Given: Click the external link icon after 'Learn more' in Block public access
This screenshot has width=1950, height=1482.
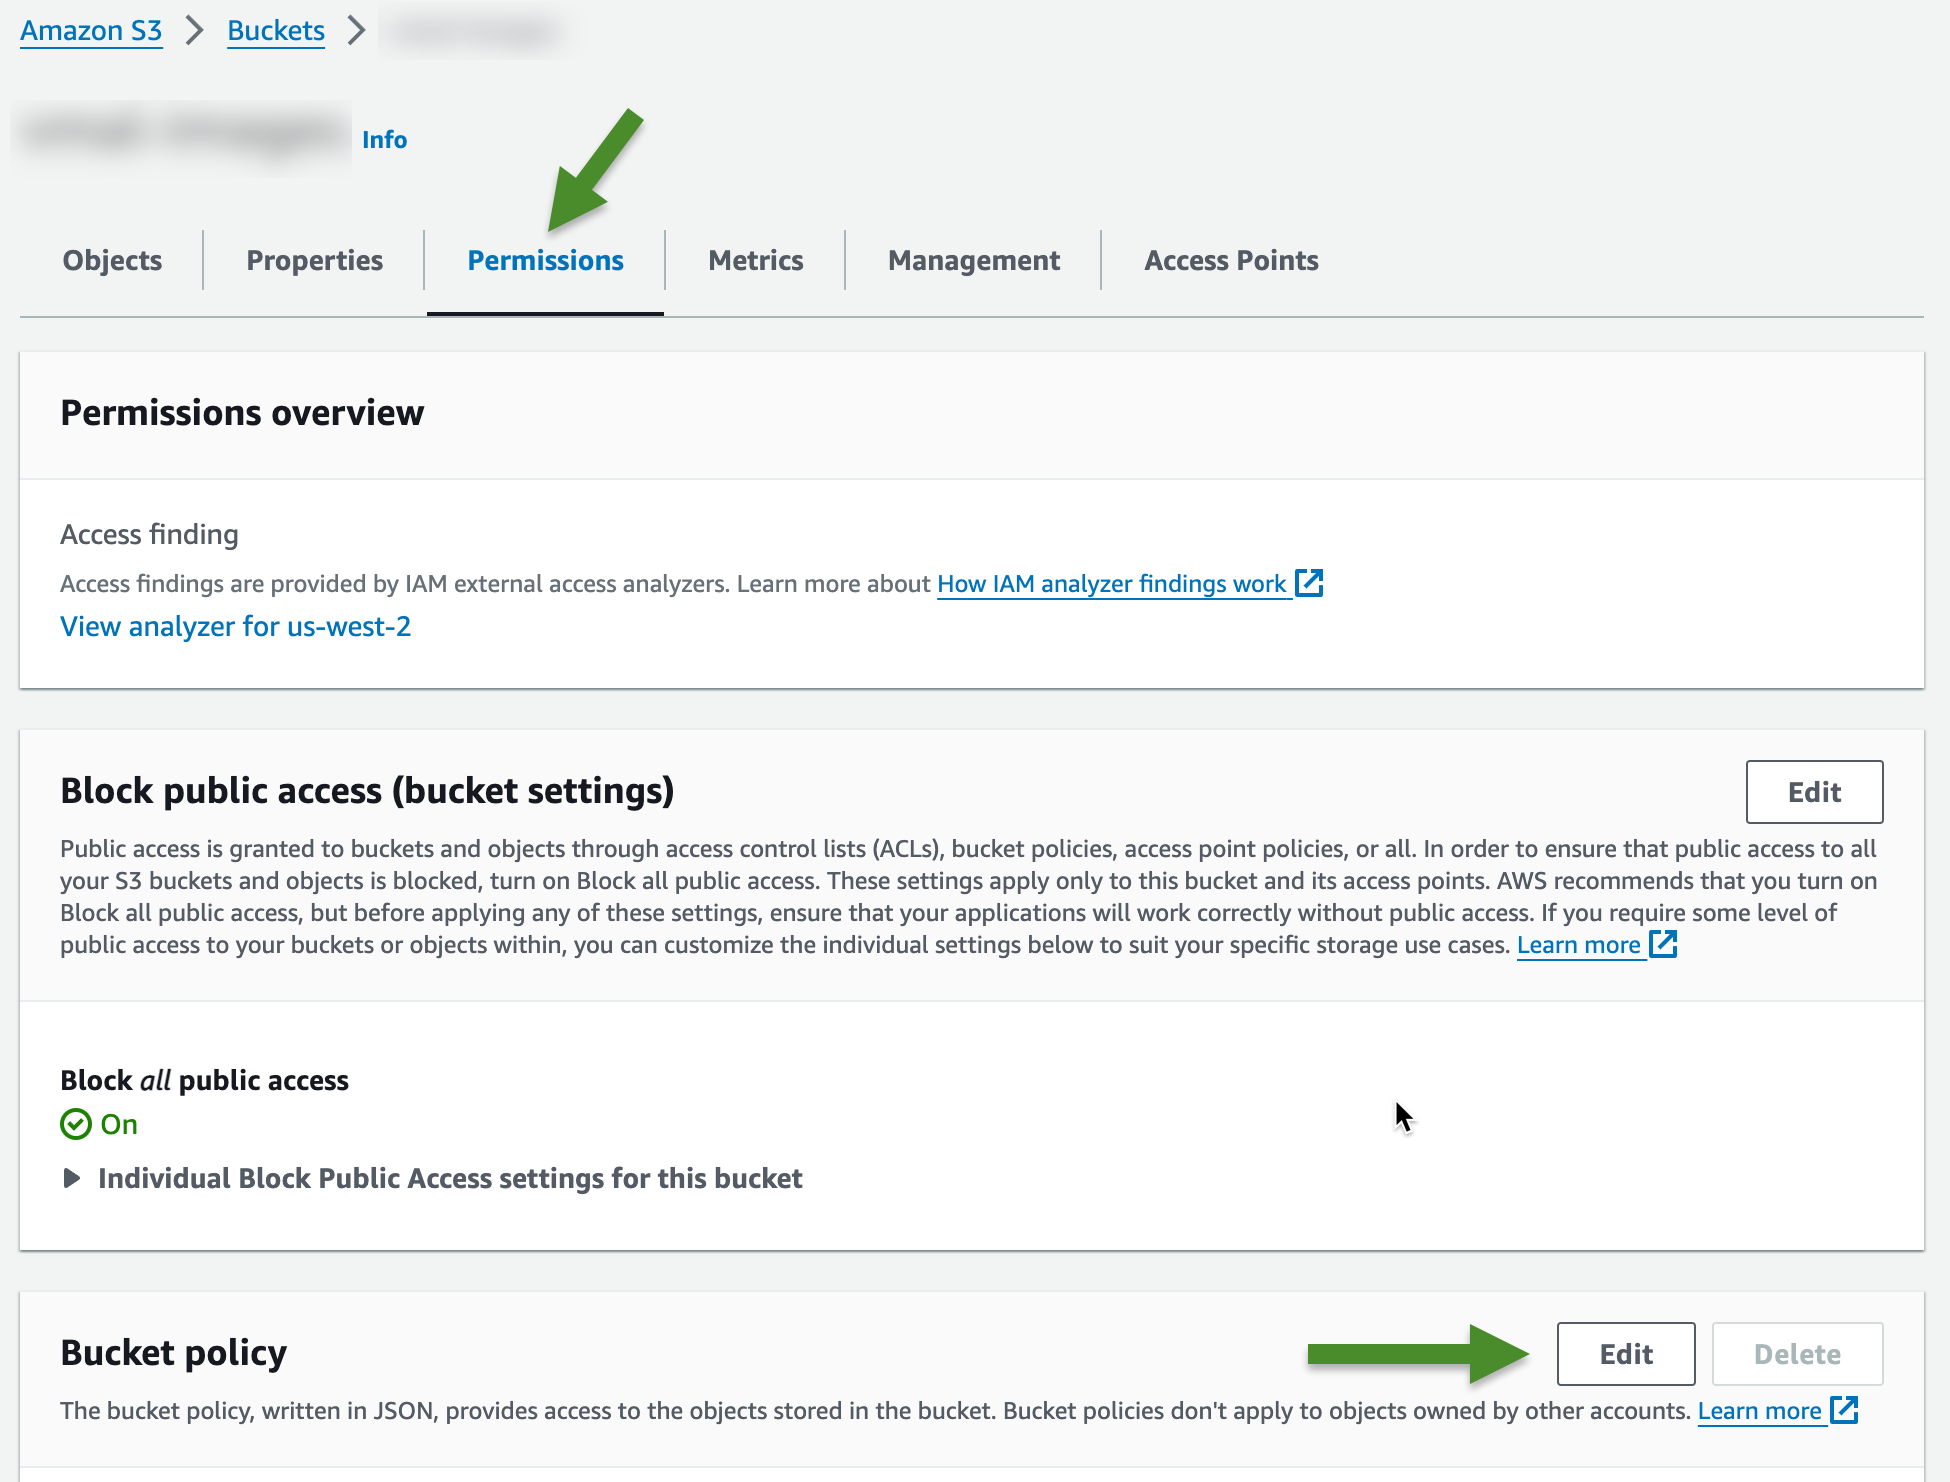Looking at the screenshot, I should (x=1663, y=944).
